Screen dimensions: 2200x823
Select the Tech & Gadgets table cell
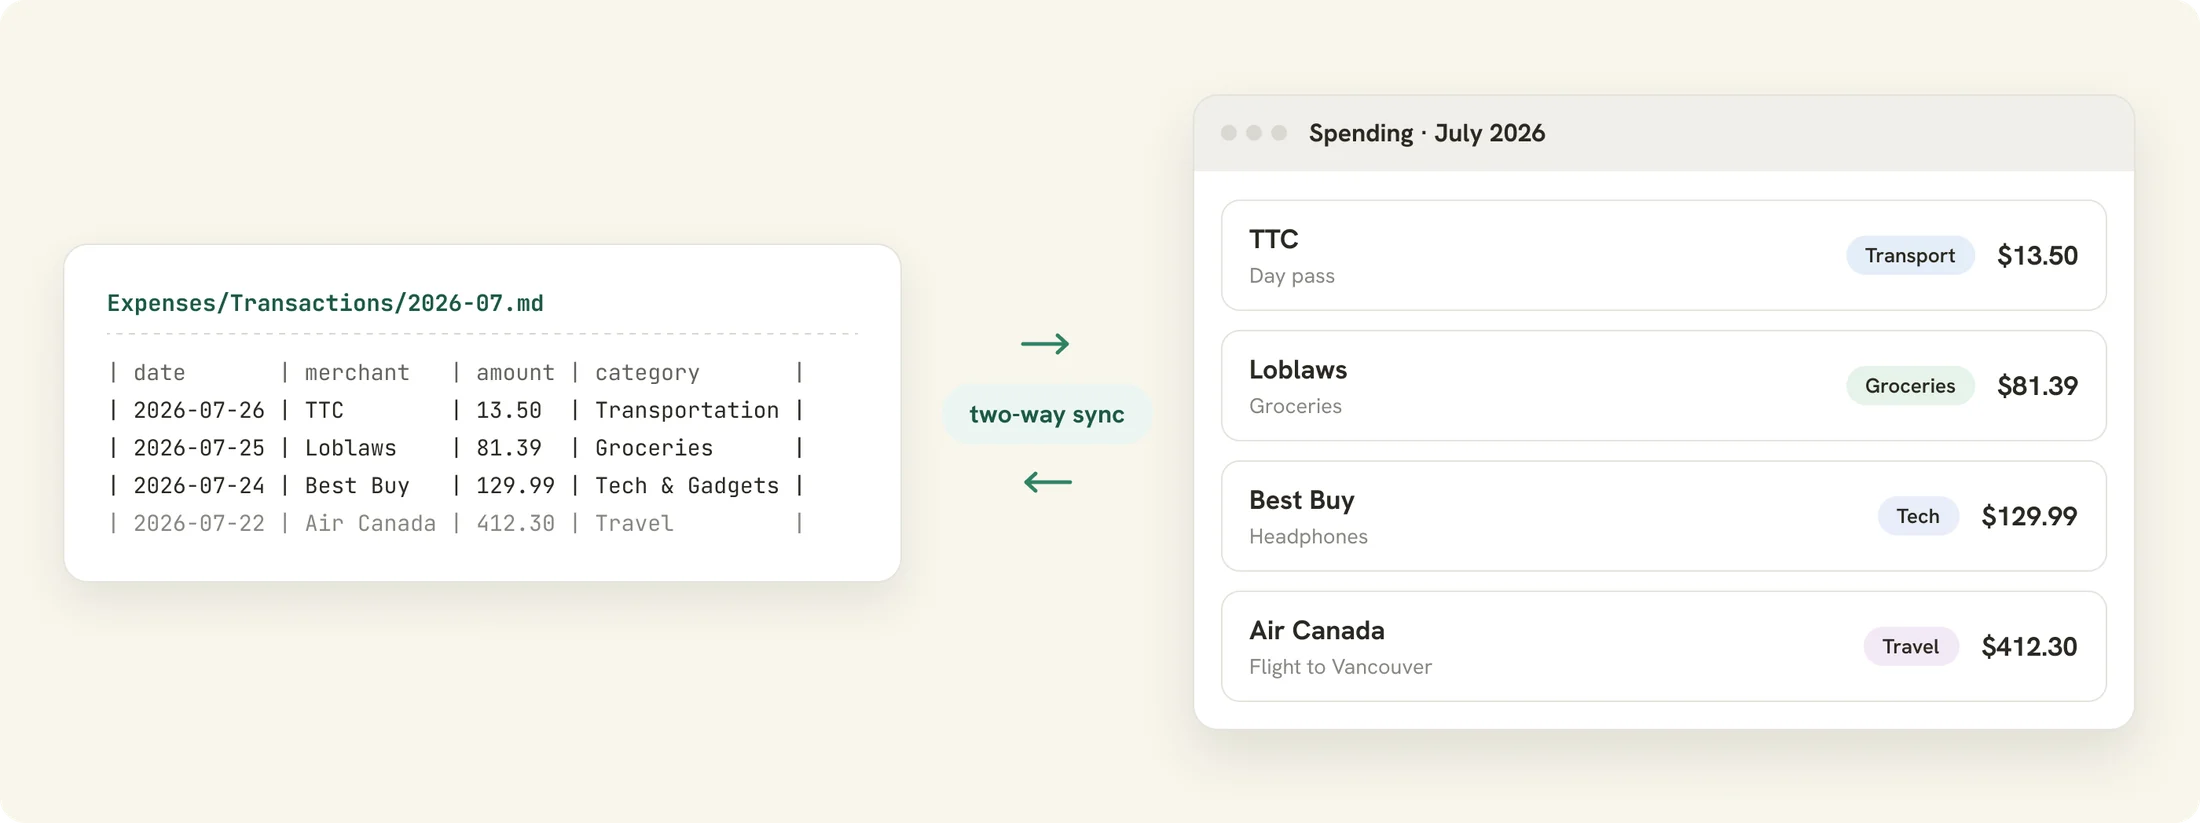[x=687, y=486]
